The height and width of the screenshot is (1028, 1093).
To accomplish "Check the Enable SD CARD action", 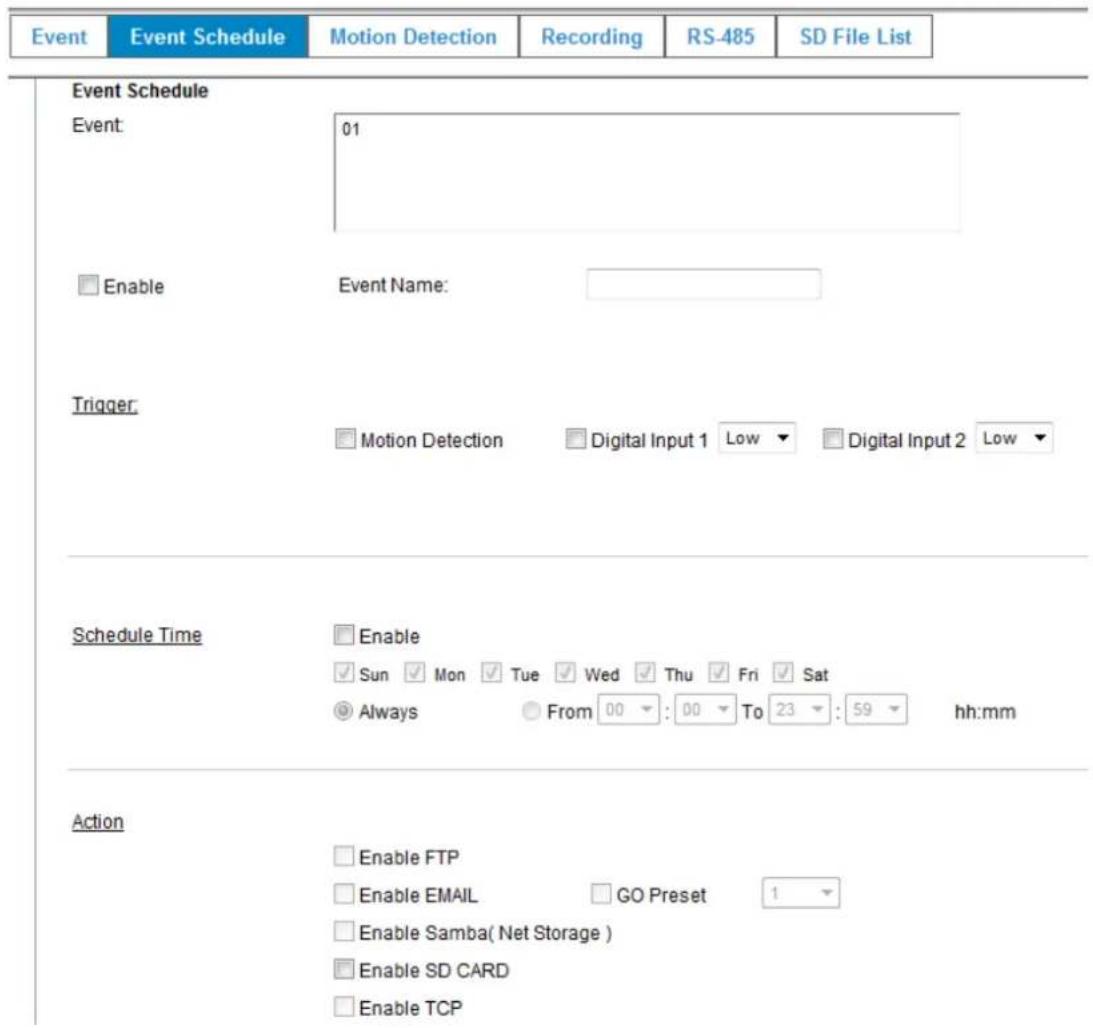I will pyautogui.click(x=344, y=969).
